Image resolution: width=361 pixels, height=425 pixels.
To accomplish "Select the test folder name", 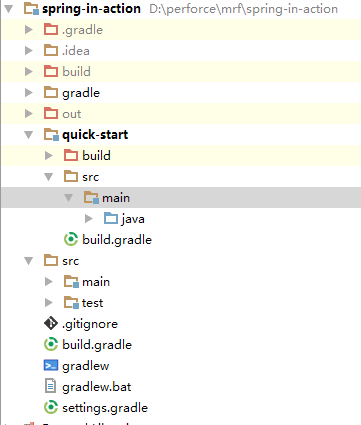I will coord(92,303).
